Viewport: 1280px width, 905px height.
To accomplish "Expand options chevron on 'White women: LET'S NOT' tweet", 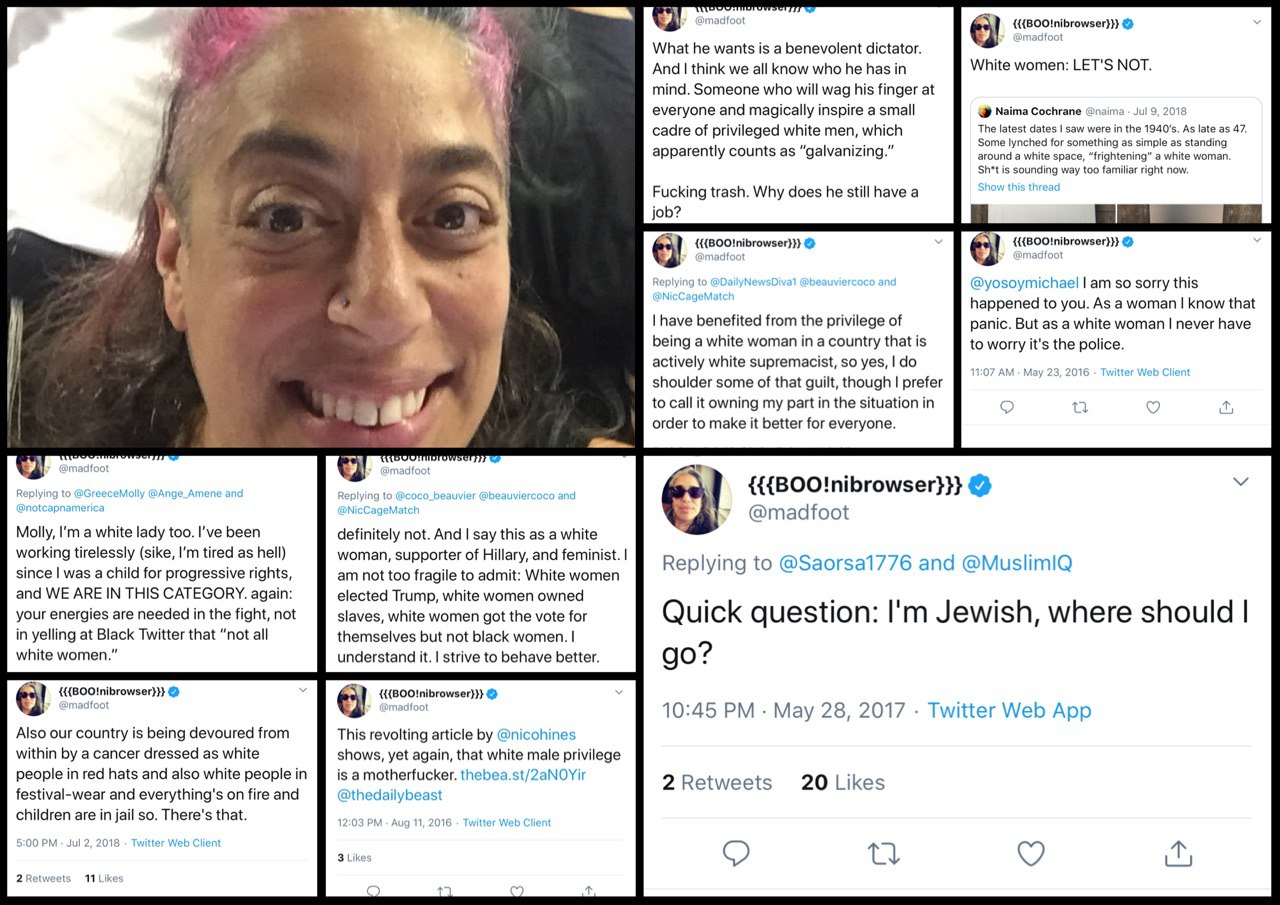I will (x=1257, y=22).
